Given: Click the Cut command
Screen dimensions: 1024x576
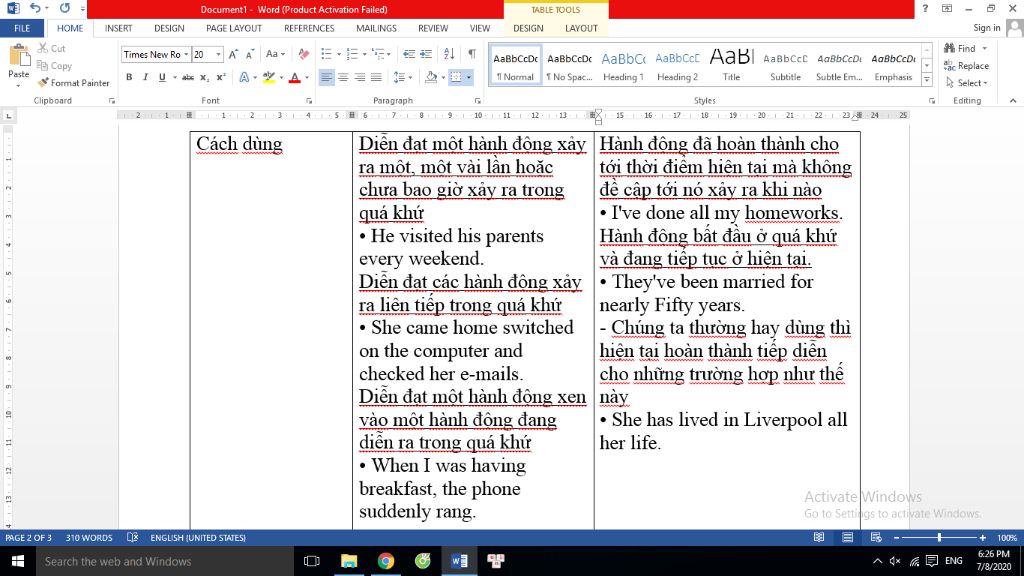Looking at the screenshot, I should (52, 48).
